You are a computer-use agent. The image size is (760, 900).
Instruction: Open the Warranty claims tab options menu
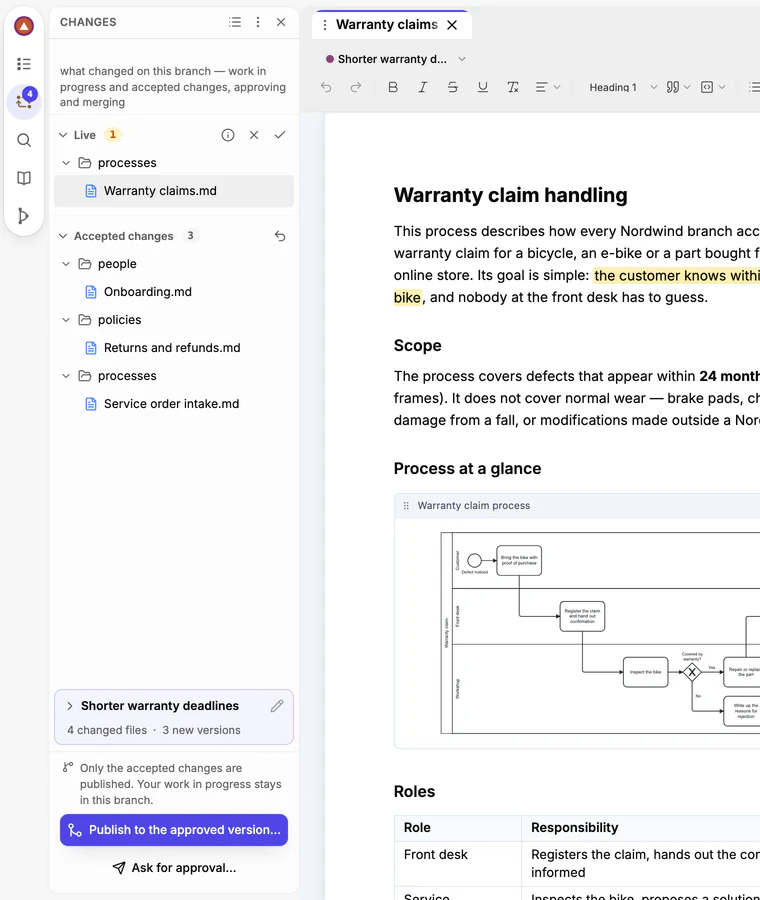click(x=325, y=25)
